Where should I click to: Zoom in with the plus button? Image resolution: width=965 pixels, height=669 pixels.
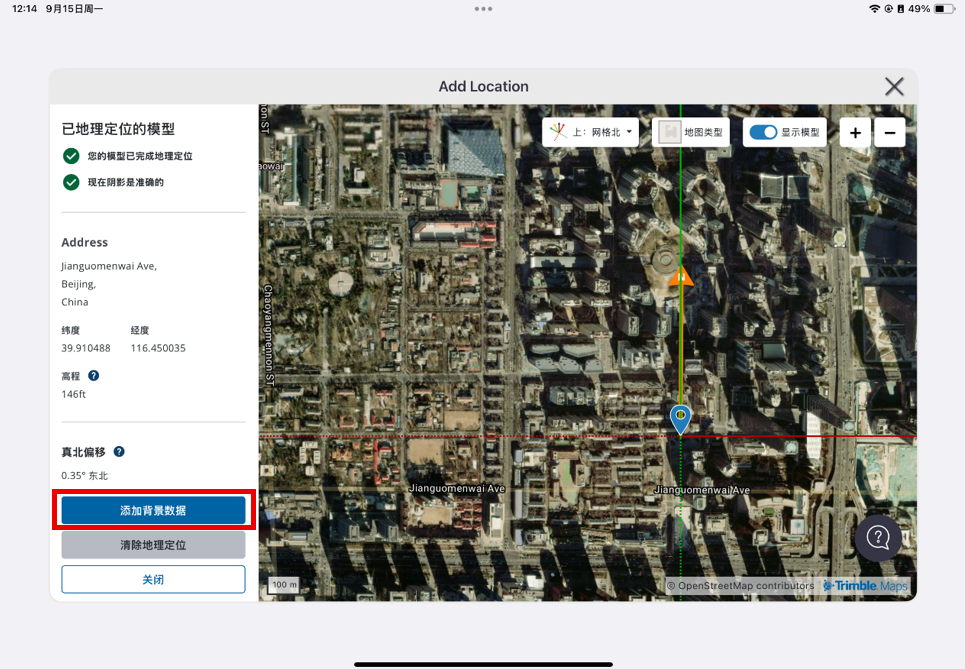coord(855,133)
